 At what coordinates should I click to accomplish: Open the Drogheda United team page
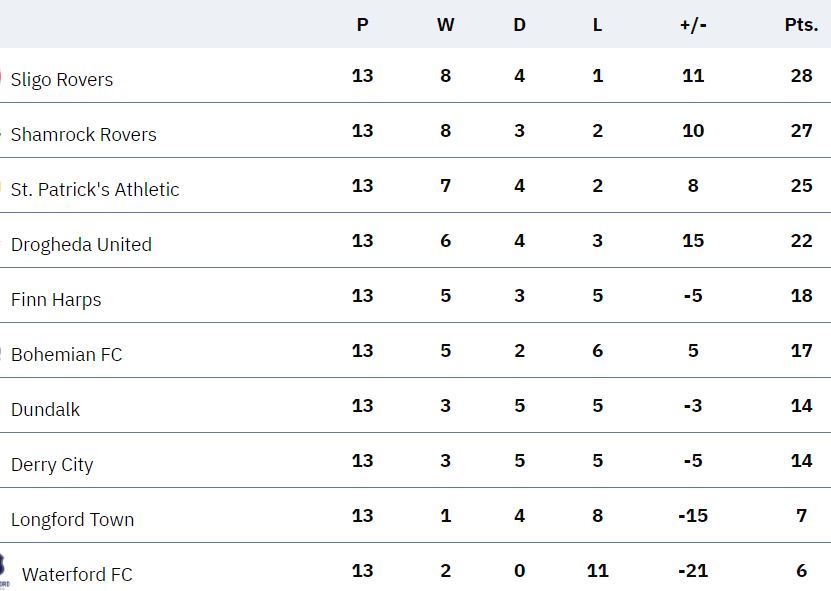pos(81,245)
